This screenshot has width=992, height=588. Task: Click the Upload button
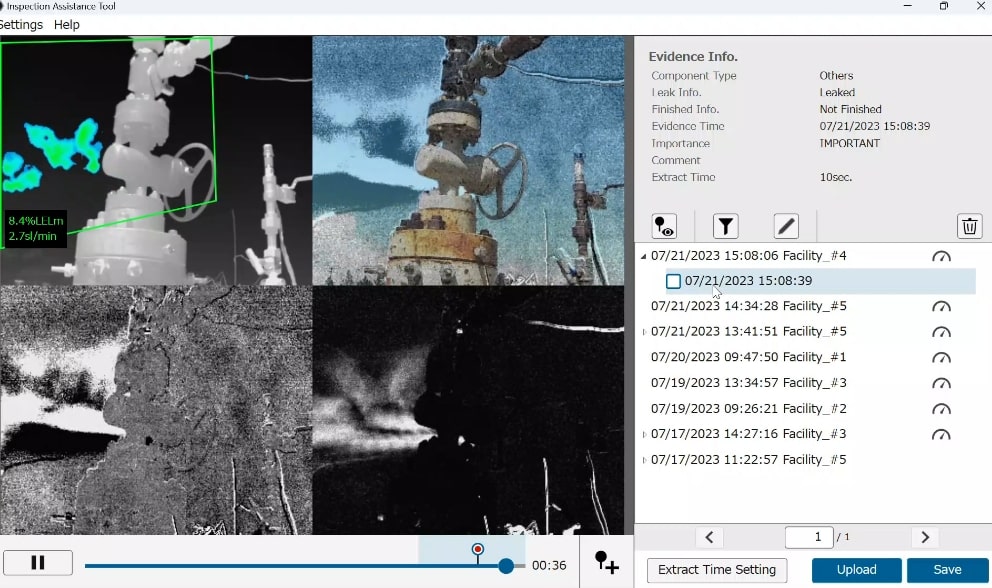tap(856, 570)
